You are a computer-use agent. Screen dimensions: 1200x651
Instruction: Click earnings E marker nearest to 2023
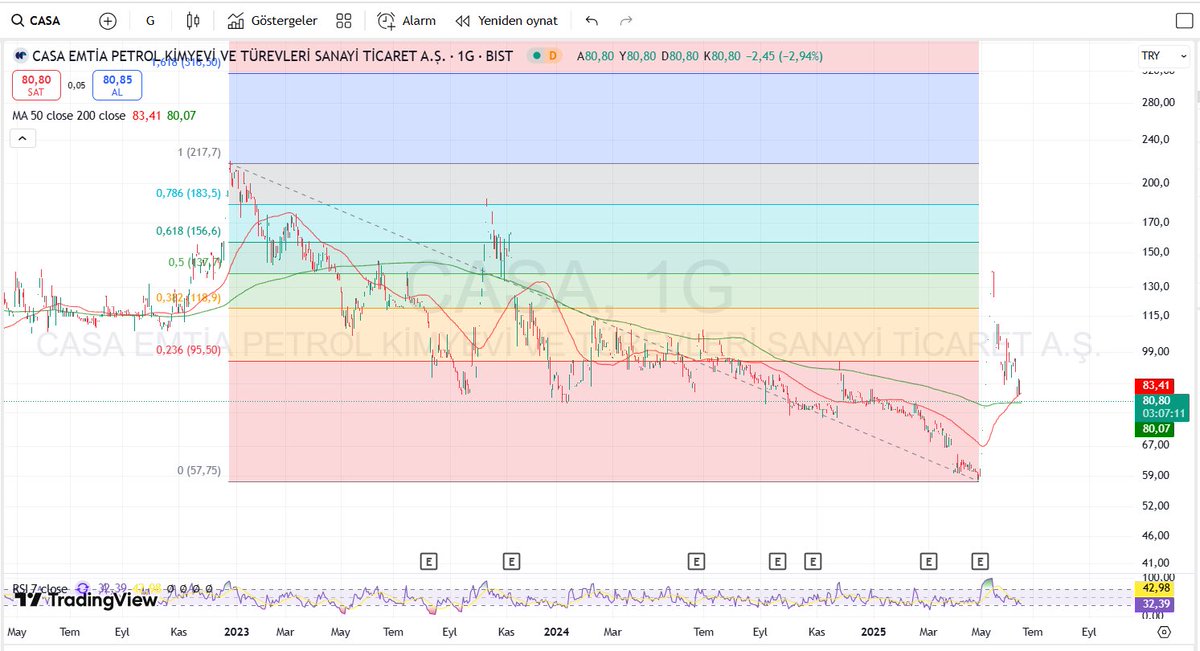[429, 561]
